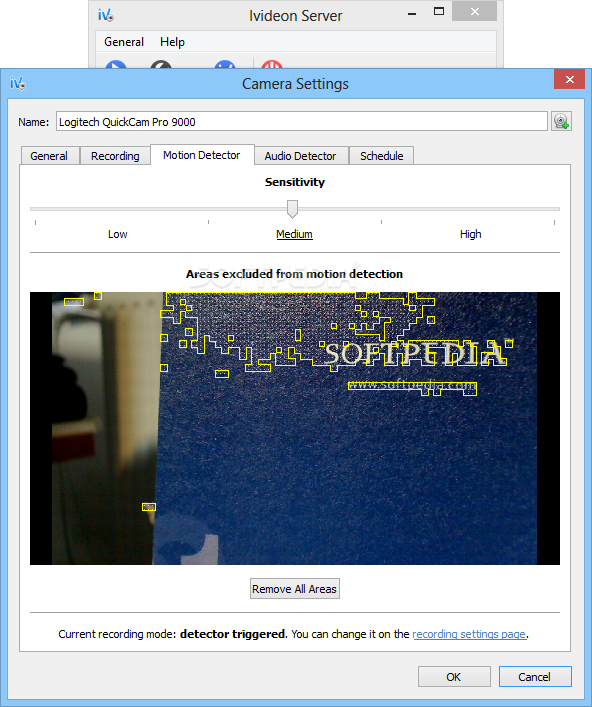Screen dimensions: 592x707
Task: Click the add camera icon beside Name field
Action: (x=561, y=121)
